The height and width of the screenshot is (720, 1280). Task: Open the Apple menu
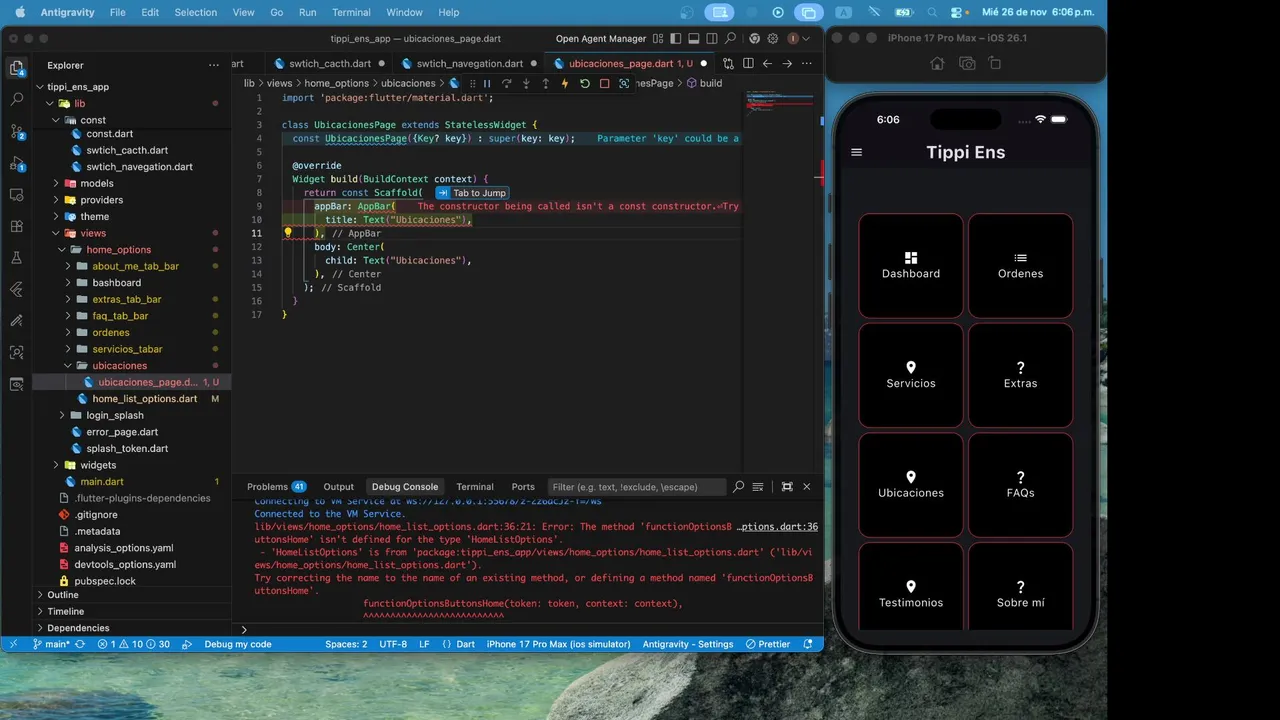tap(19, 12)
